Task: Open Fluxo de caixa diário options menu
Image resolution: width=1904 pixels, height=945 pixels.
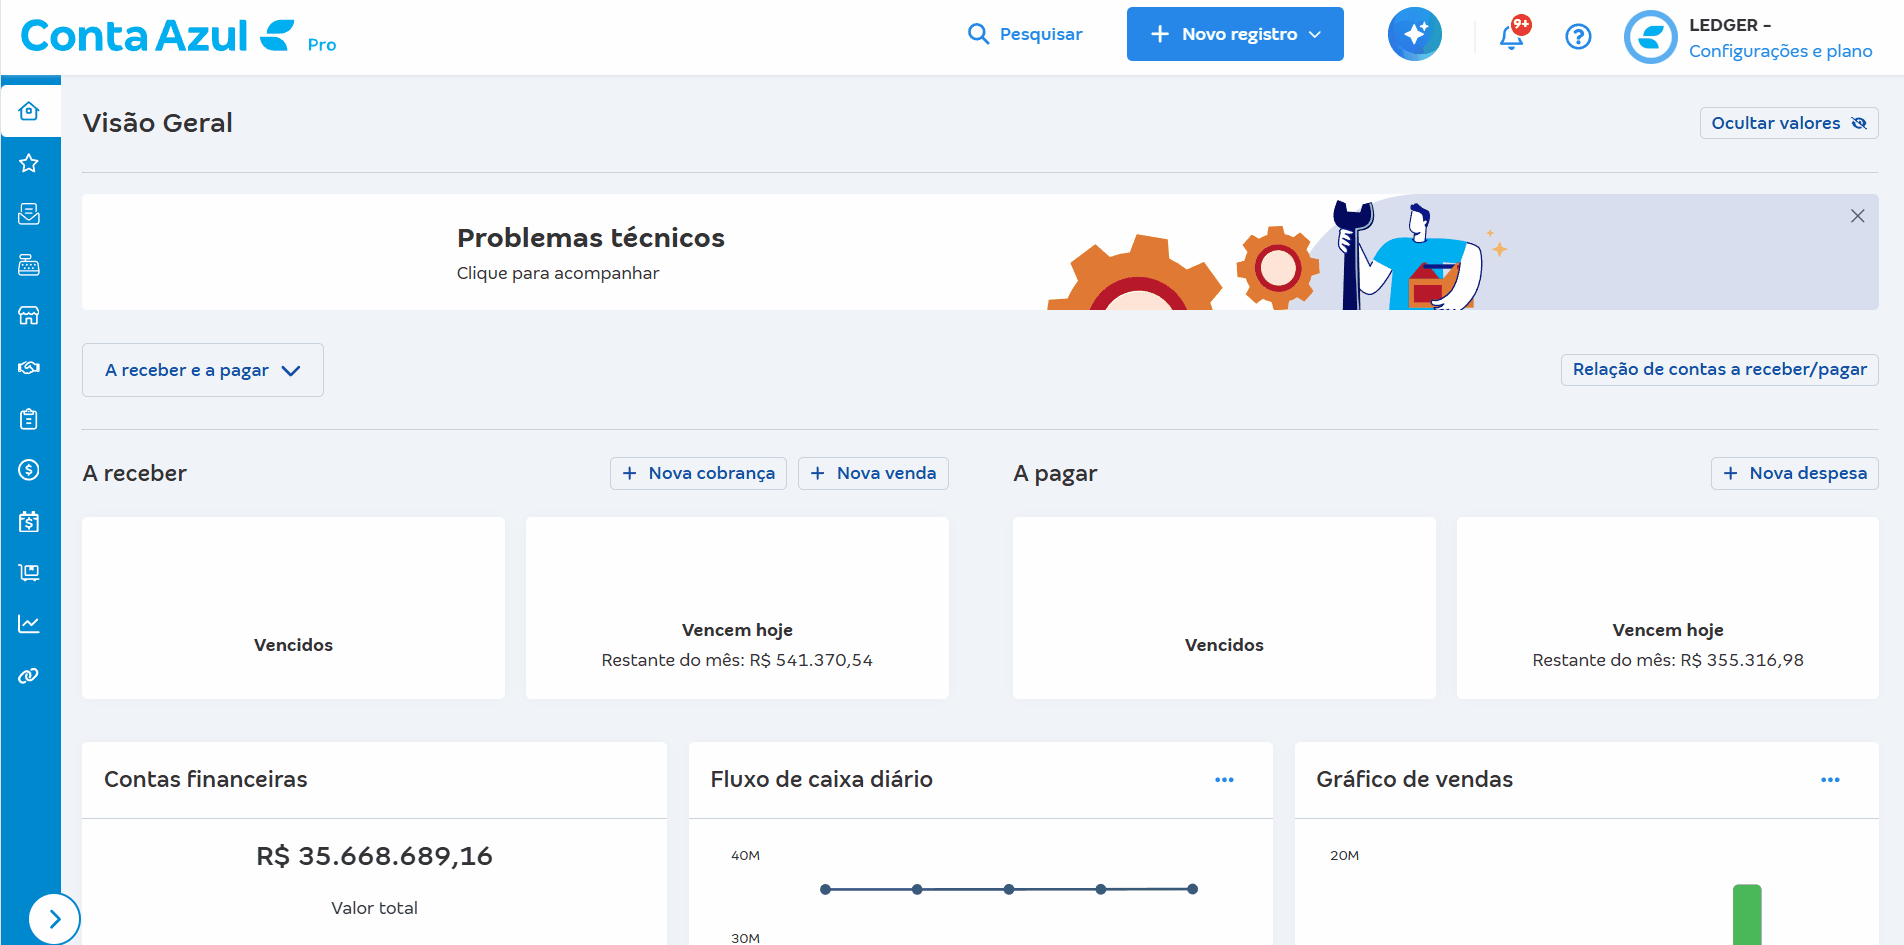Action: [1224, 780]
